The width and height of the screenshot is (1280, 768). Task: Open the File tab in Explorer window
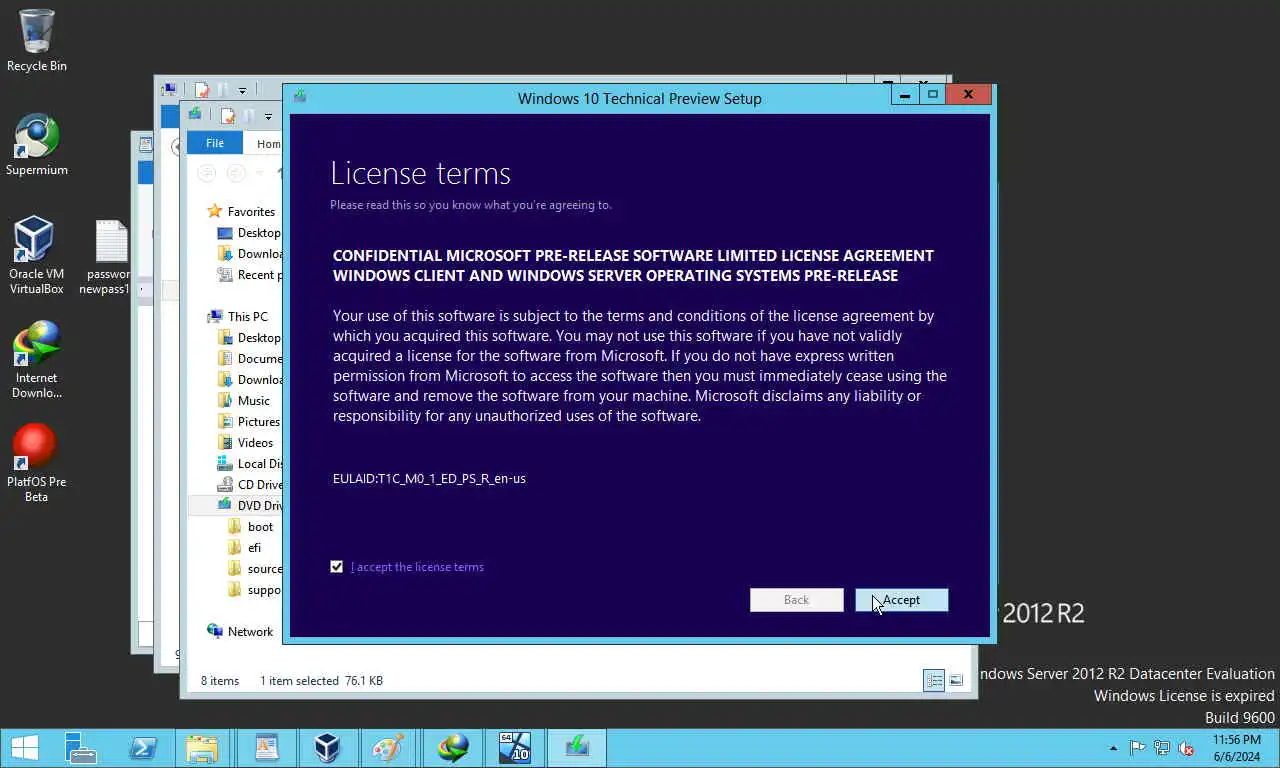click(215, 143)
